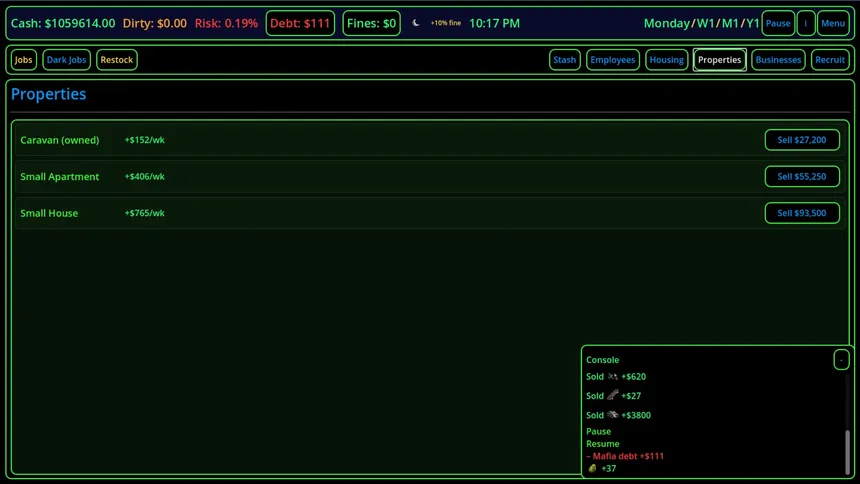
Task: Open the info 'i' button
Action: tap(806, 23)
